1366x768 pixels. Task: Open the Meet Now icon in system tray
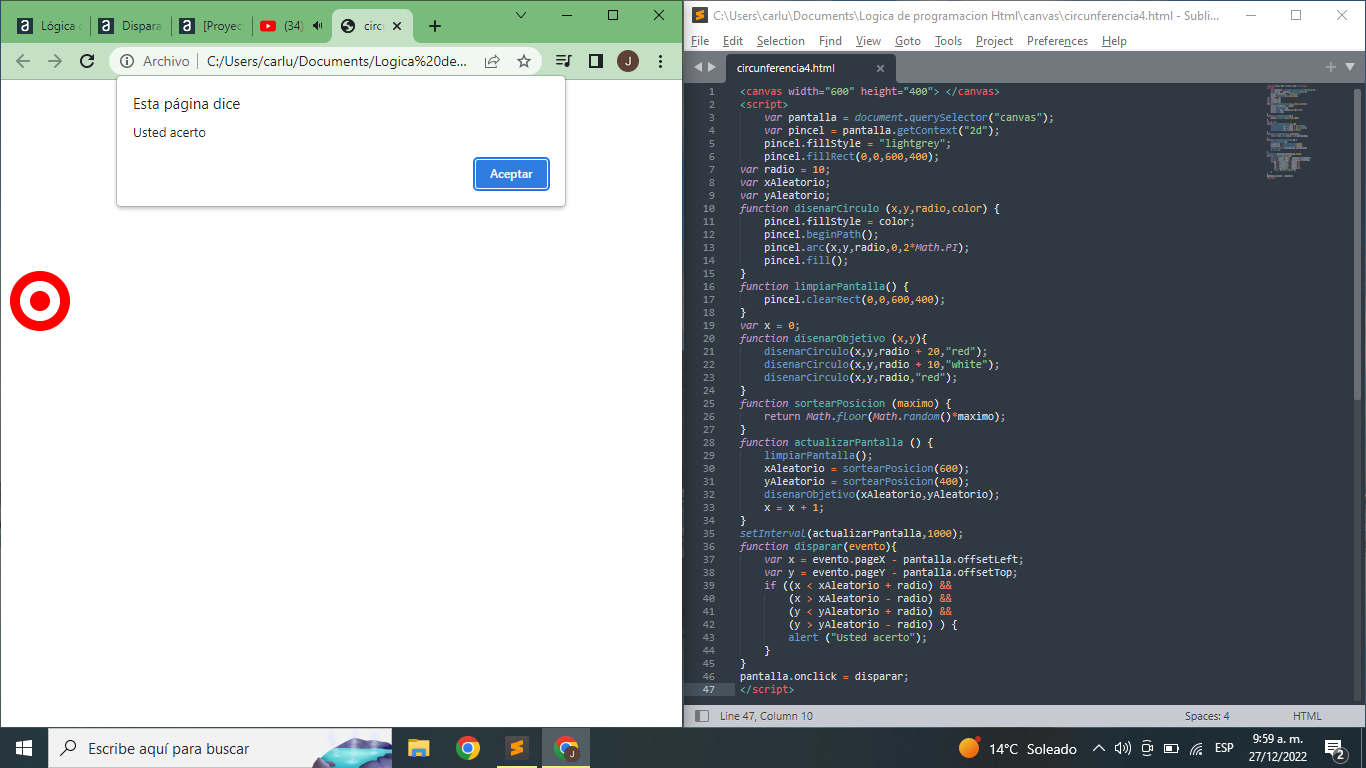tap(1147, 748)
